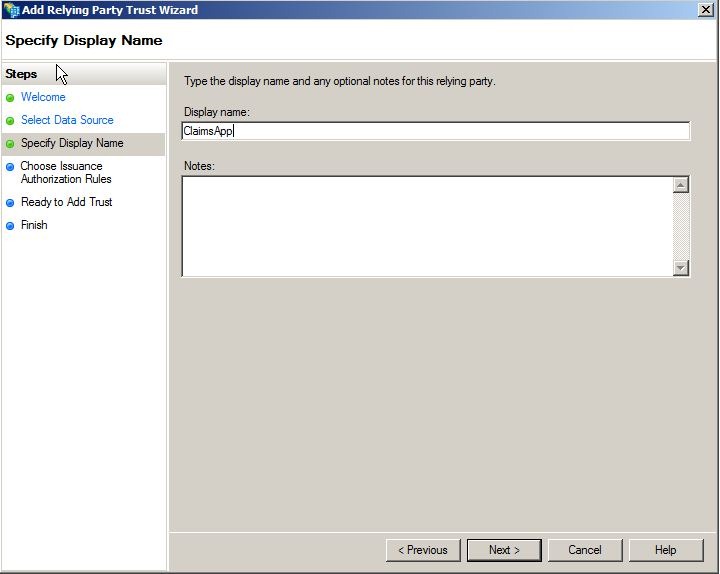Screen dimensions: 720x574
Task: Focus the Display name text field
Action: (435, 131)
